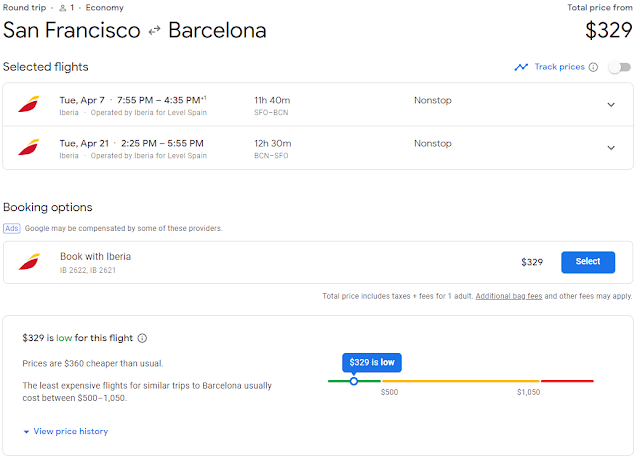
Task: Toggle the Track prices switch
Action: coord(619,67)
